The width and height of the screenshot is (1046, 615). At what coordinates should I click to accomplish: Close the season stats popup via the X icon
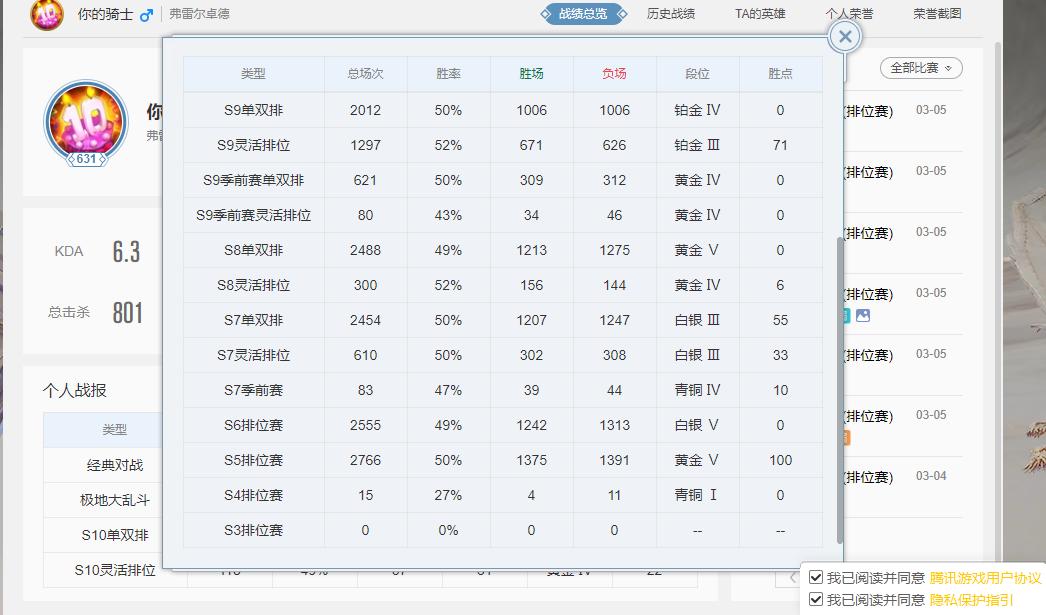pyautogui.click(x=844, y=36)
